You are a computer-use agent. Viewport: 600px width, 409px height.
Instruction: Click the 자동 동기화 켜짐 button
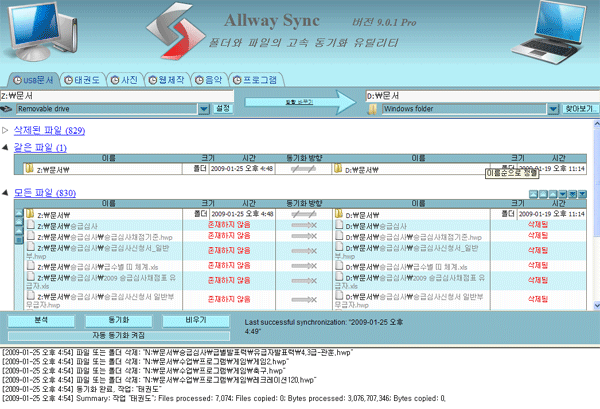click(119, 336)
